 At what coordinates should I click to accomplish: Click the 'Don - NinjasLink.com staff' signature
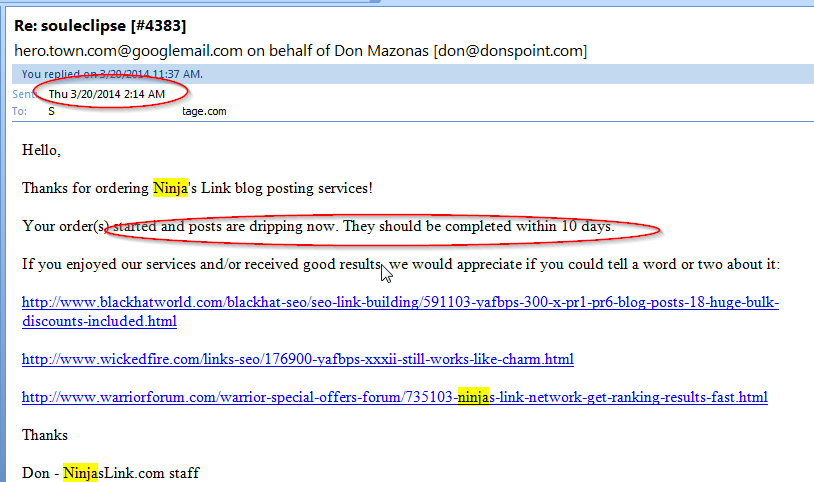pyautogui.click(x=111, y=473)
